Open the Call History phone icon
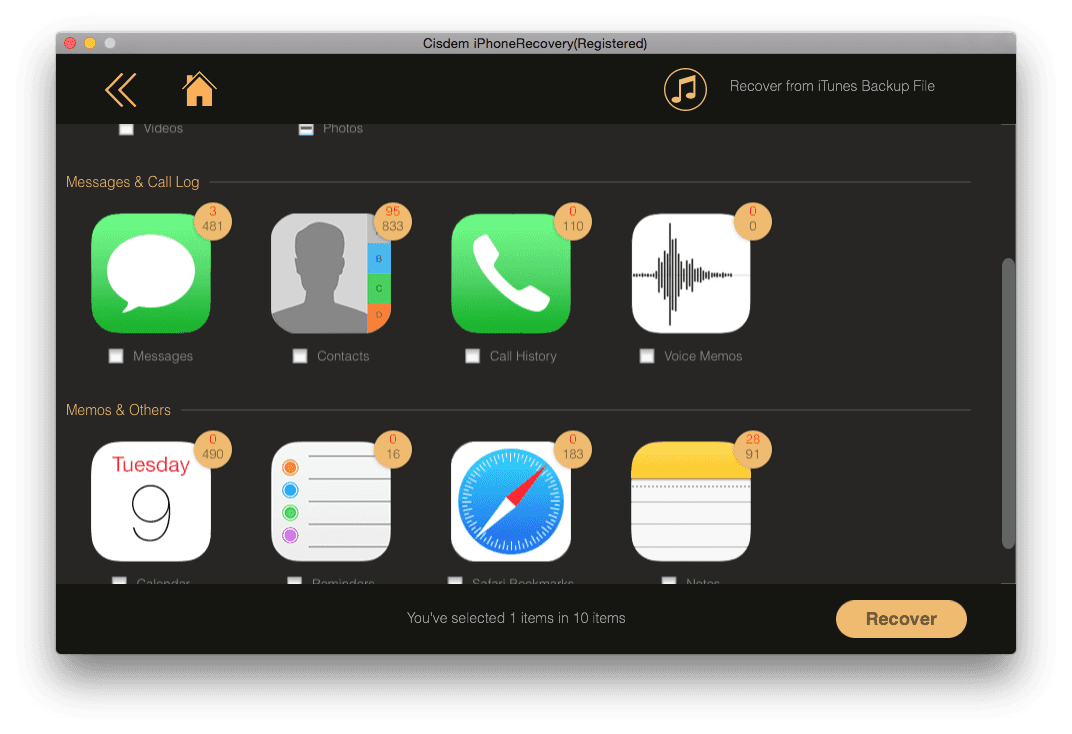Image resolution: width=1072 pixels, height=734 pixels. 511,273
